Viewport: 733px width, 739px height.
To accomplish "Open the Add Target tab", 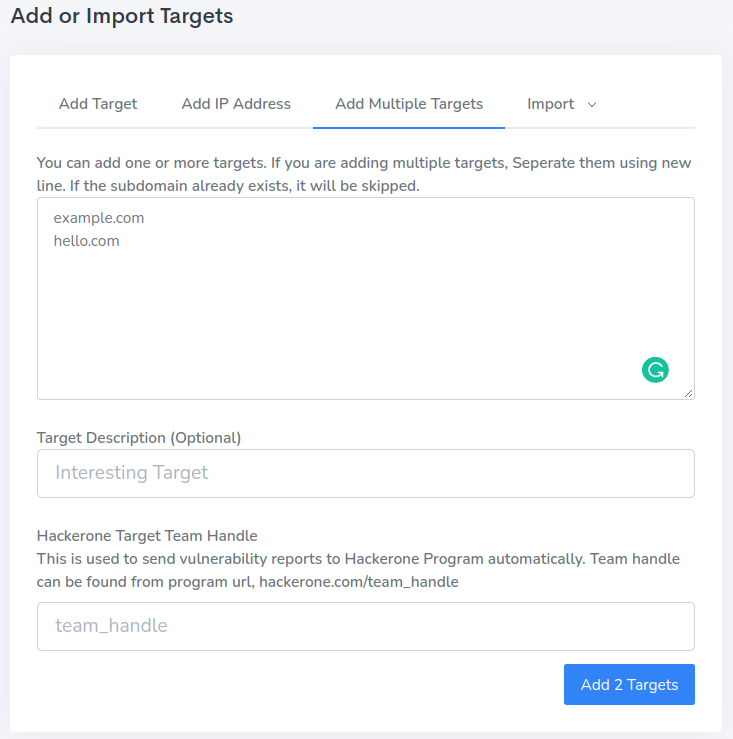I will [x=98, y=104].
